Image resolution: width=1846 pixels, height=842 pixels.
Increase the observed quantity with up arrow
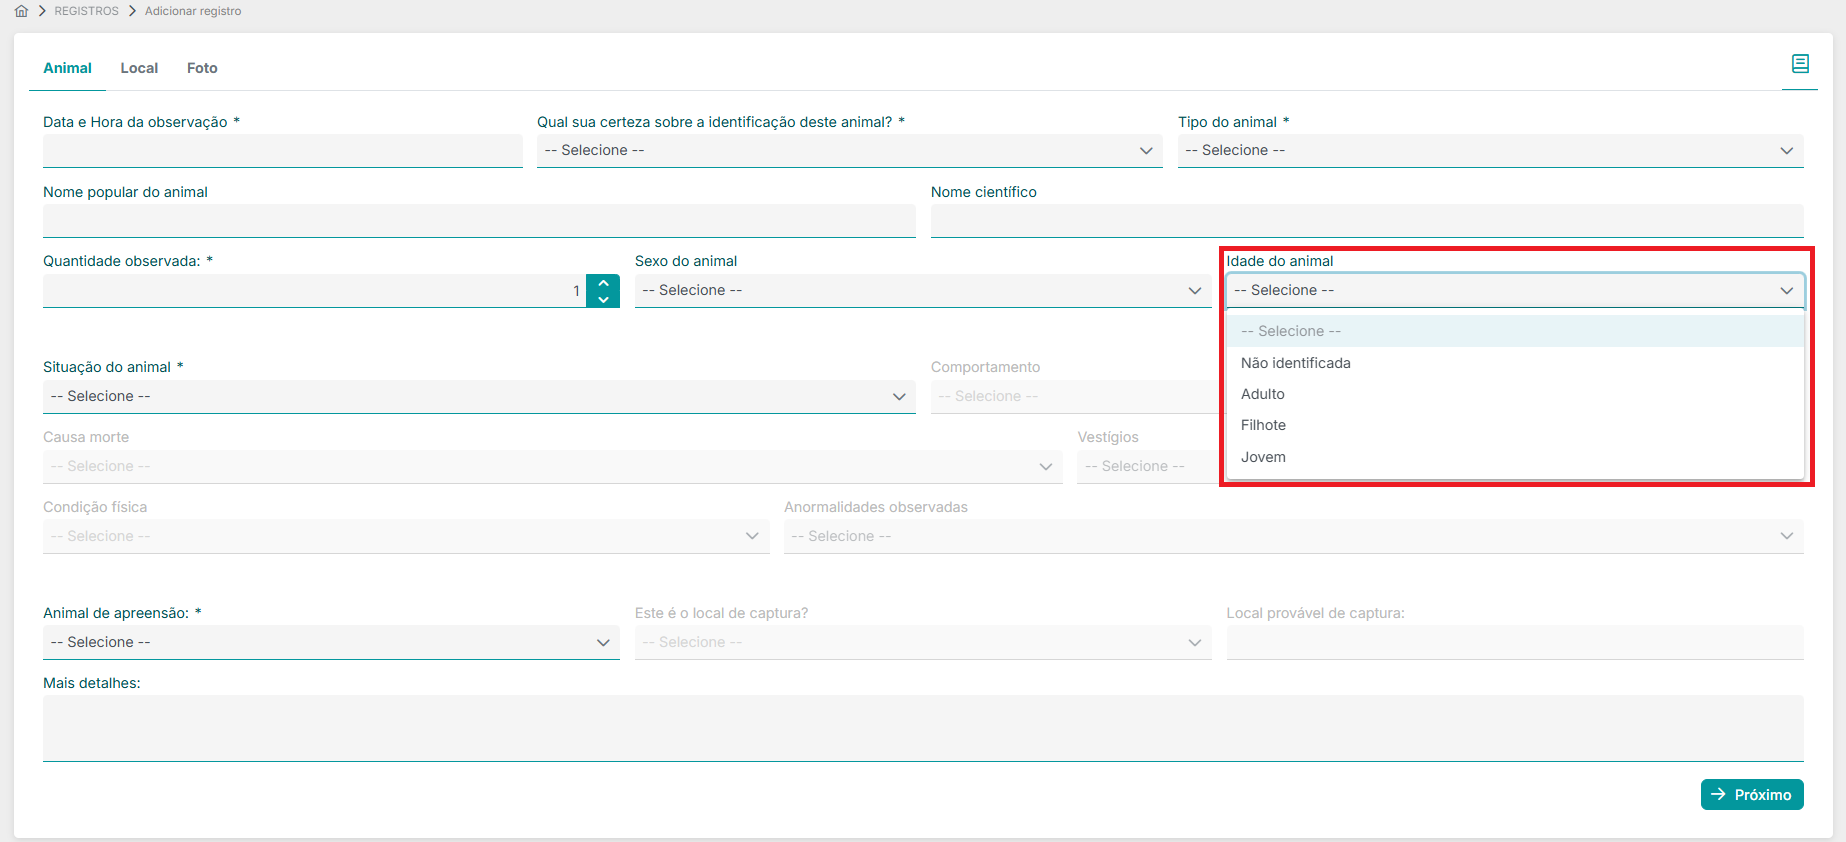tap(603, 283)
